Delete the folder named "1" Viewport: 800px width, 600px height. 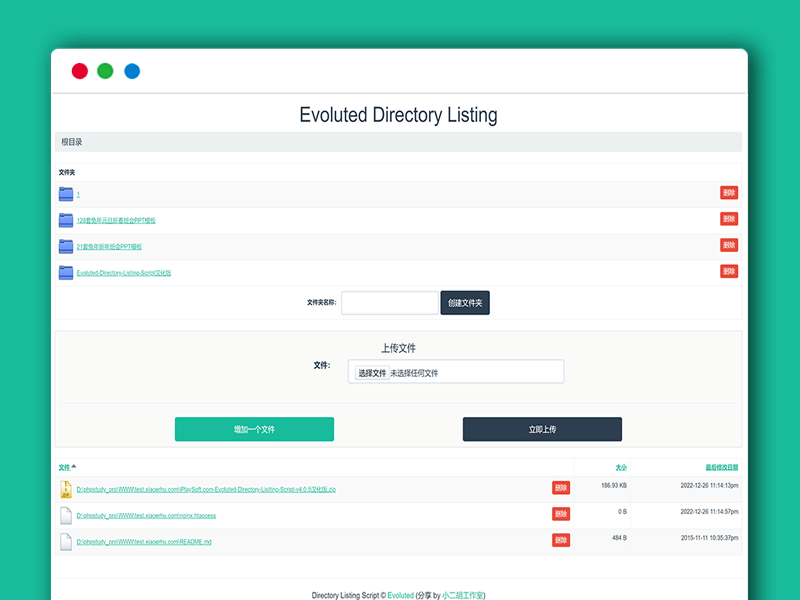[x=729, y=193]
